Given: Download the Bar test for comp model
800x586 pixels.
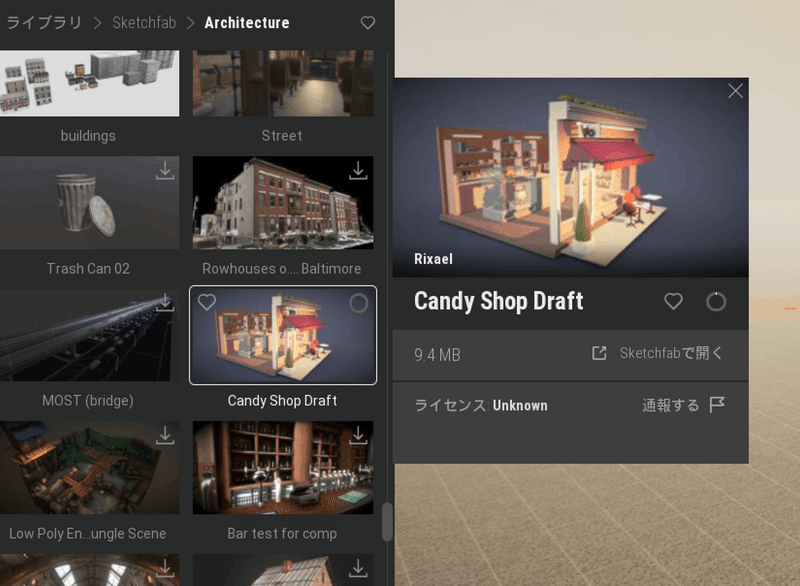Looking at the screenshot, I should (358, 436).
